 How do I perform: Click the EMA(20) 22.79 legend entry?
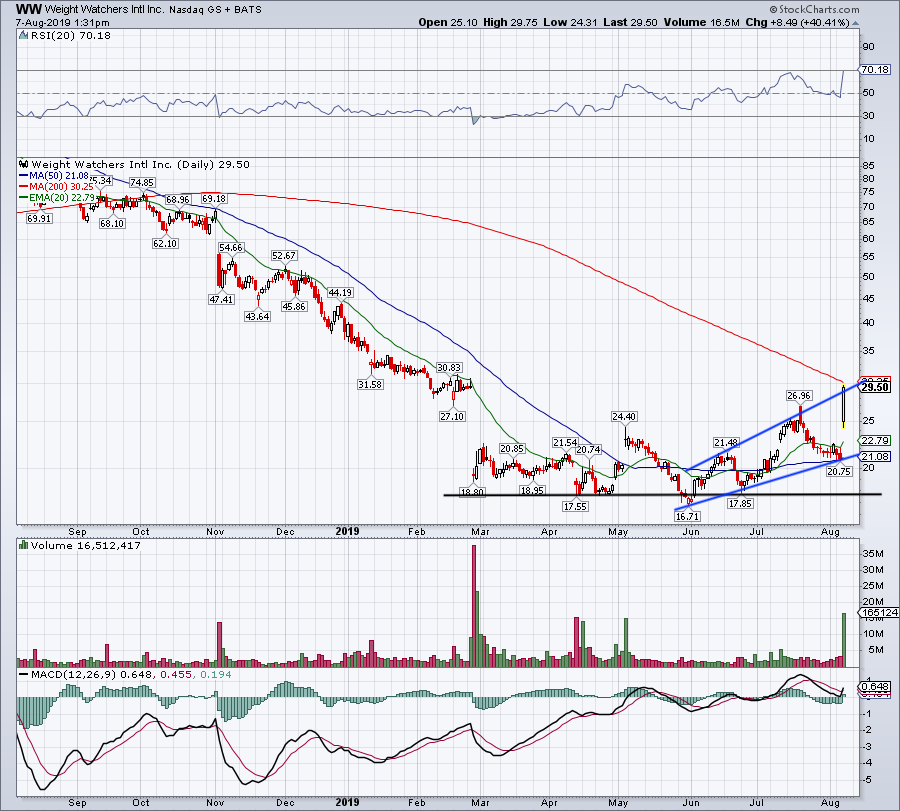[57, 197]
